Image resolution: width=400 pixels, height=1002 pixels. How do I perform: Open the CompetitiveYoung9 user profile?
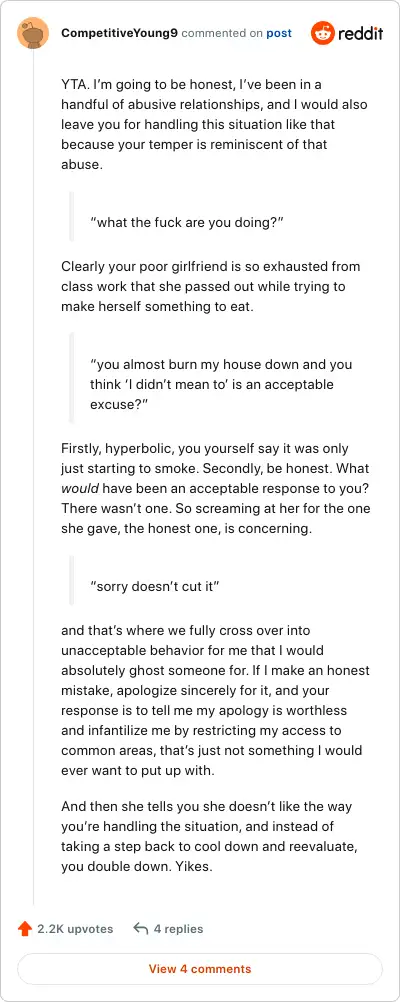pos(119,33)
